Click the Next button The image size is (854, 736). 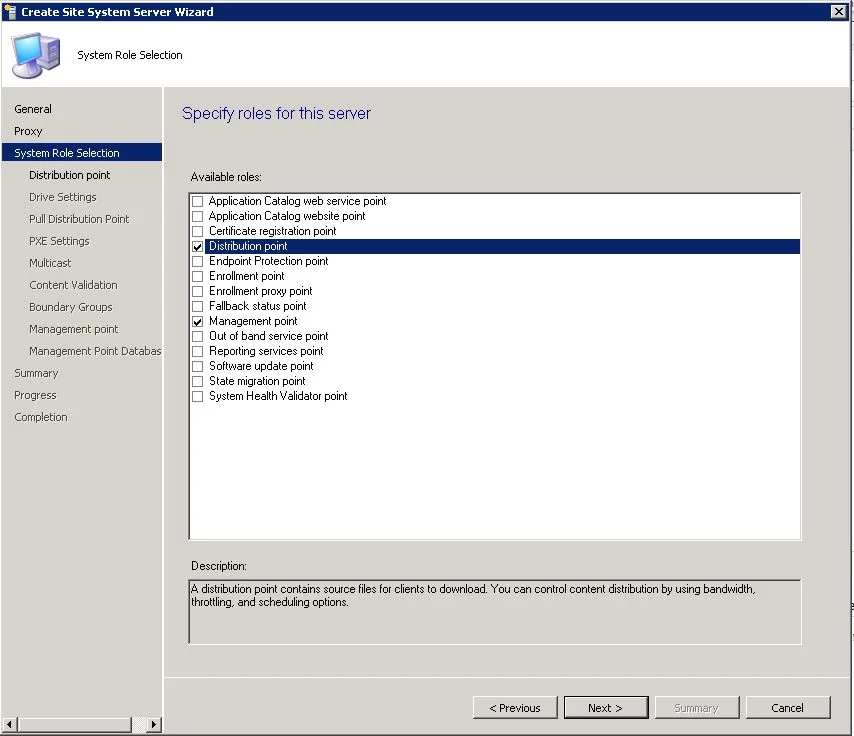(606, 707)
